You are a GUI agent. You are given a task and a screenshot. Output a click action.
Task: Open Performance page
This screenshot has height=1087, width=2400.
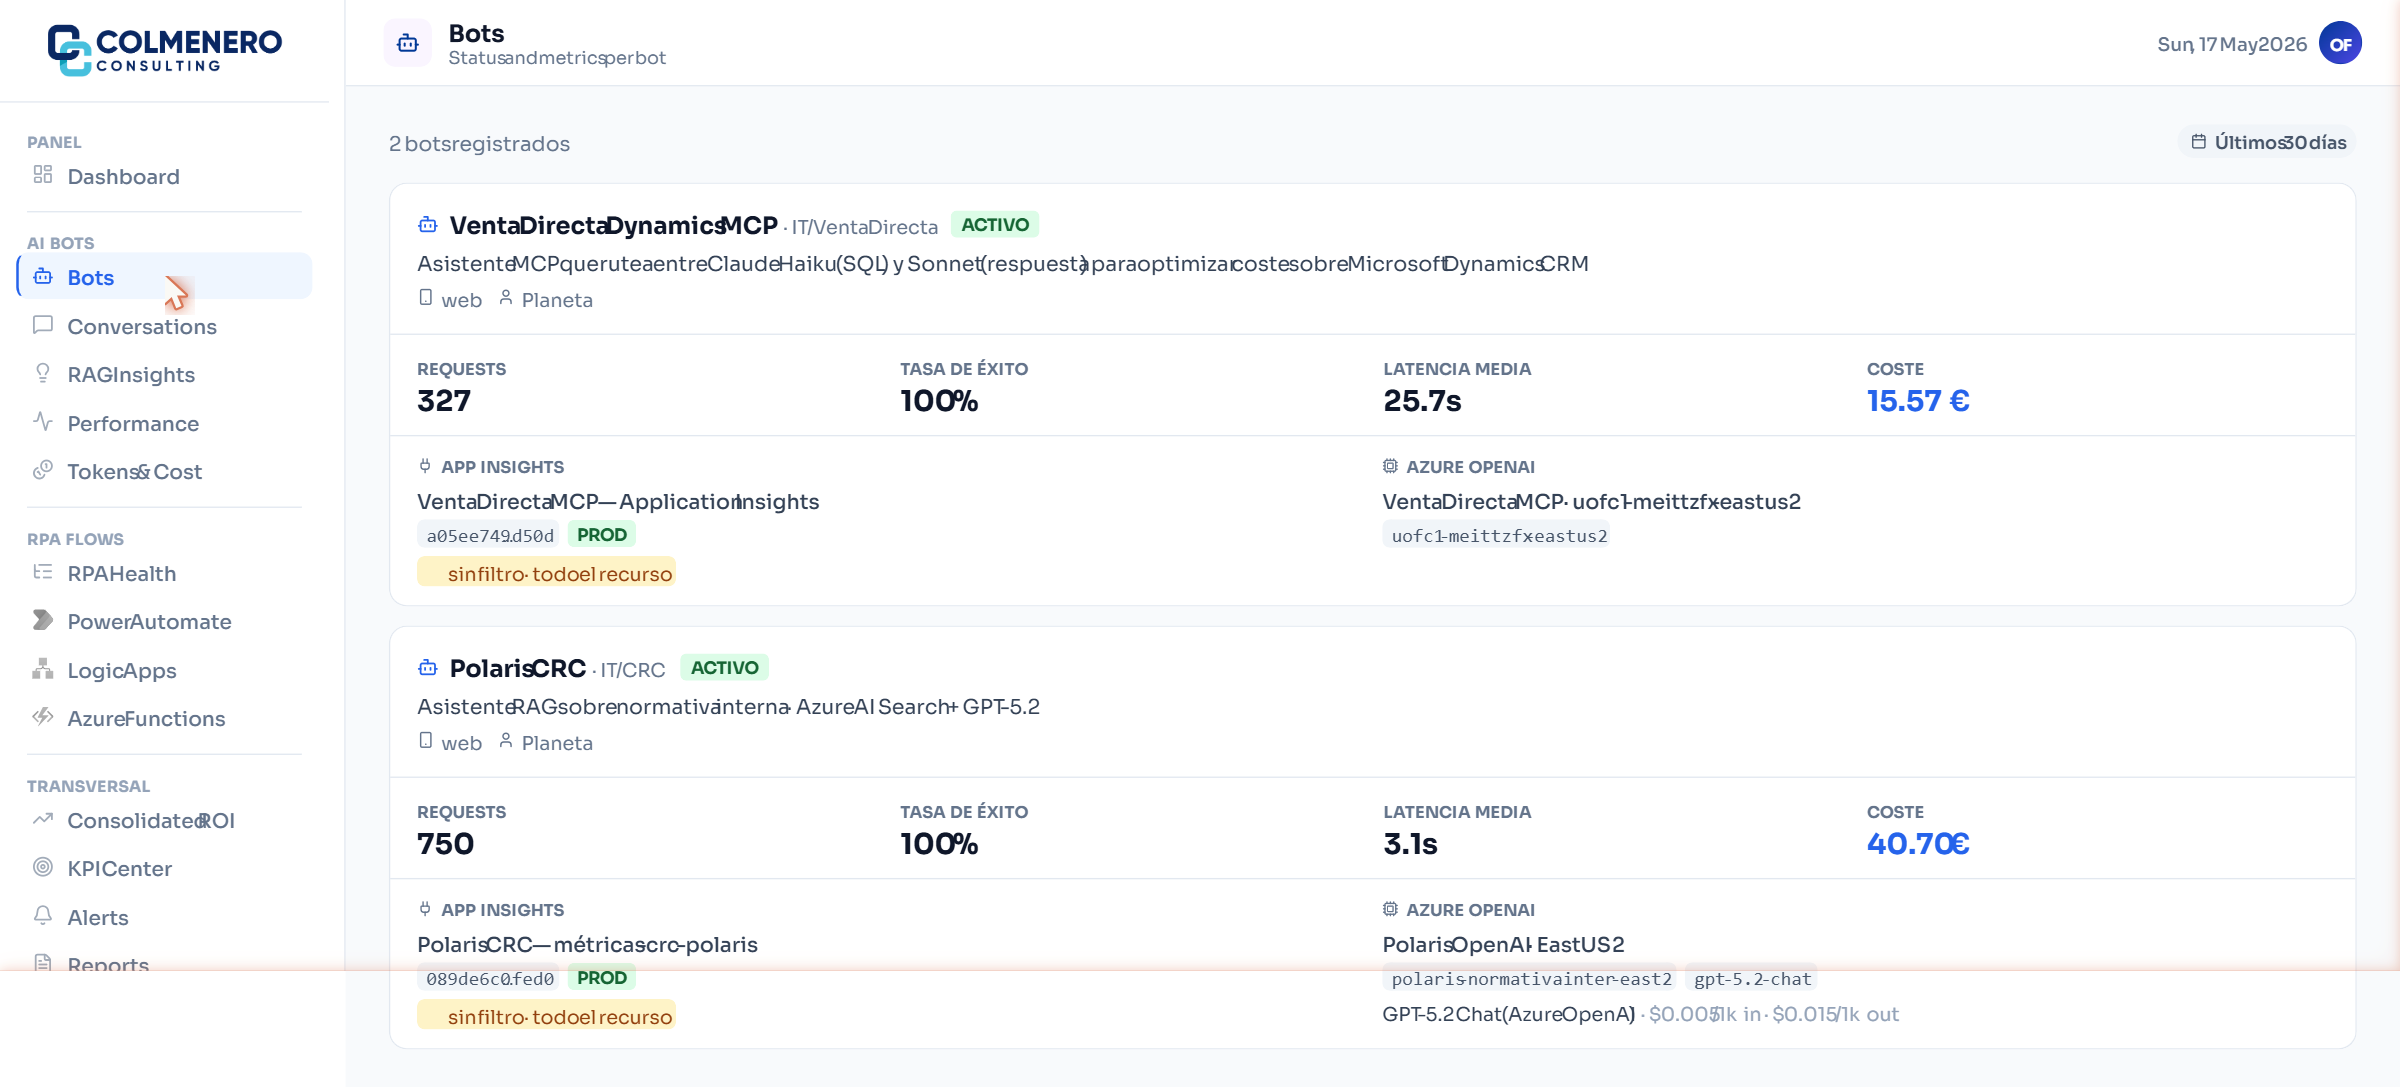[164, 423]
